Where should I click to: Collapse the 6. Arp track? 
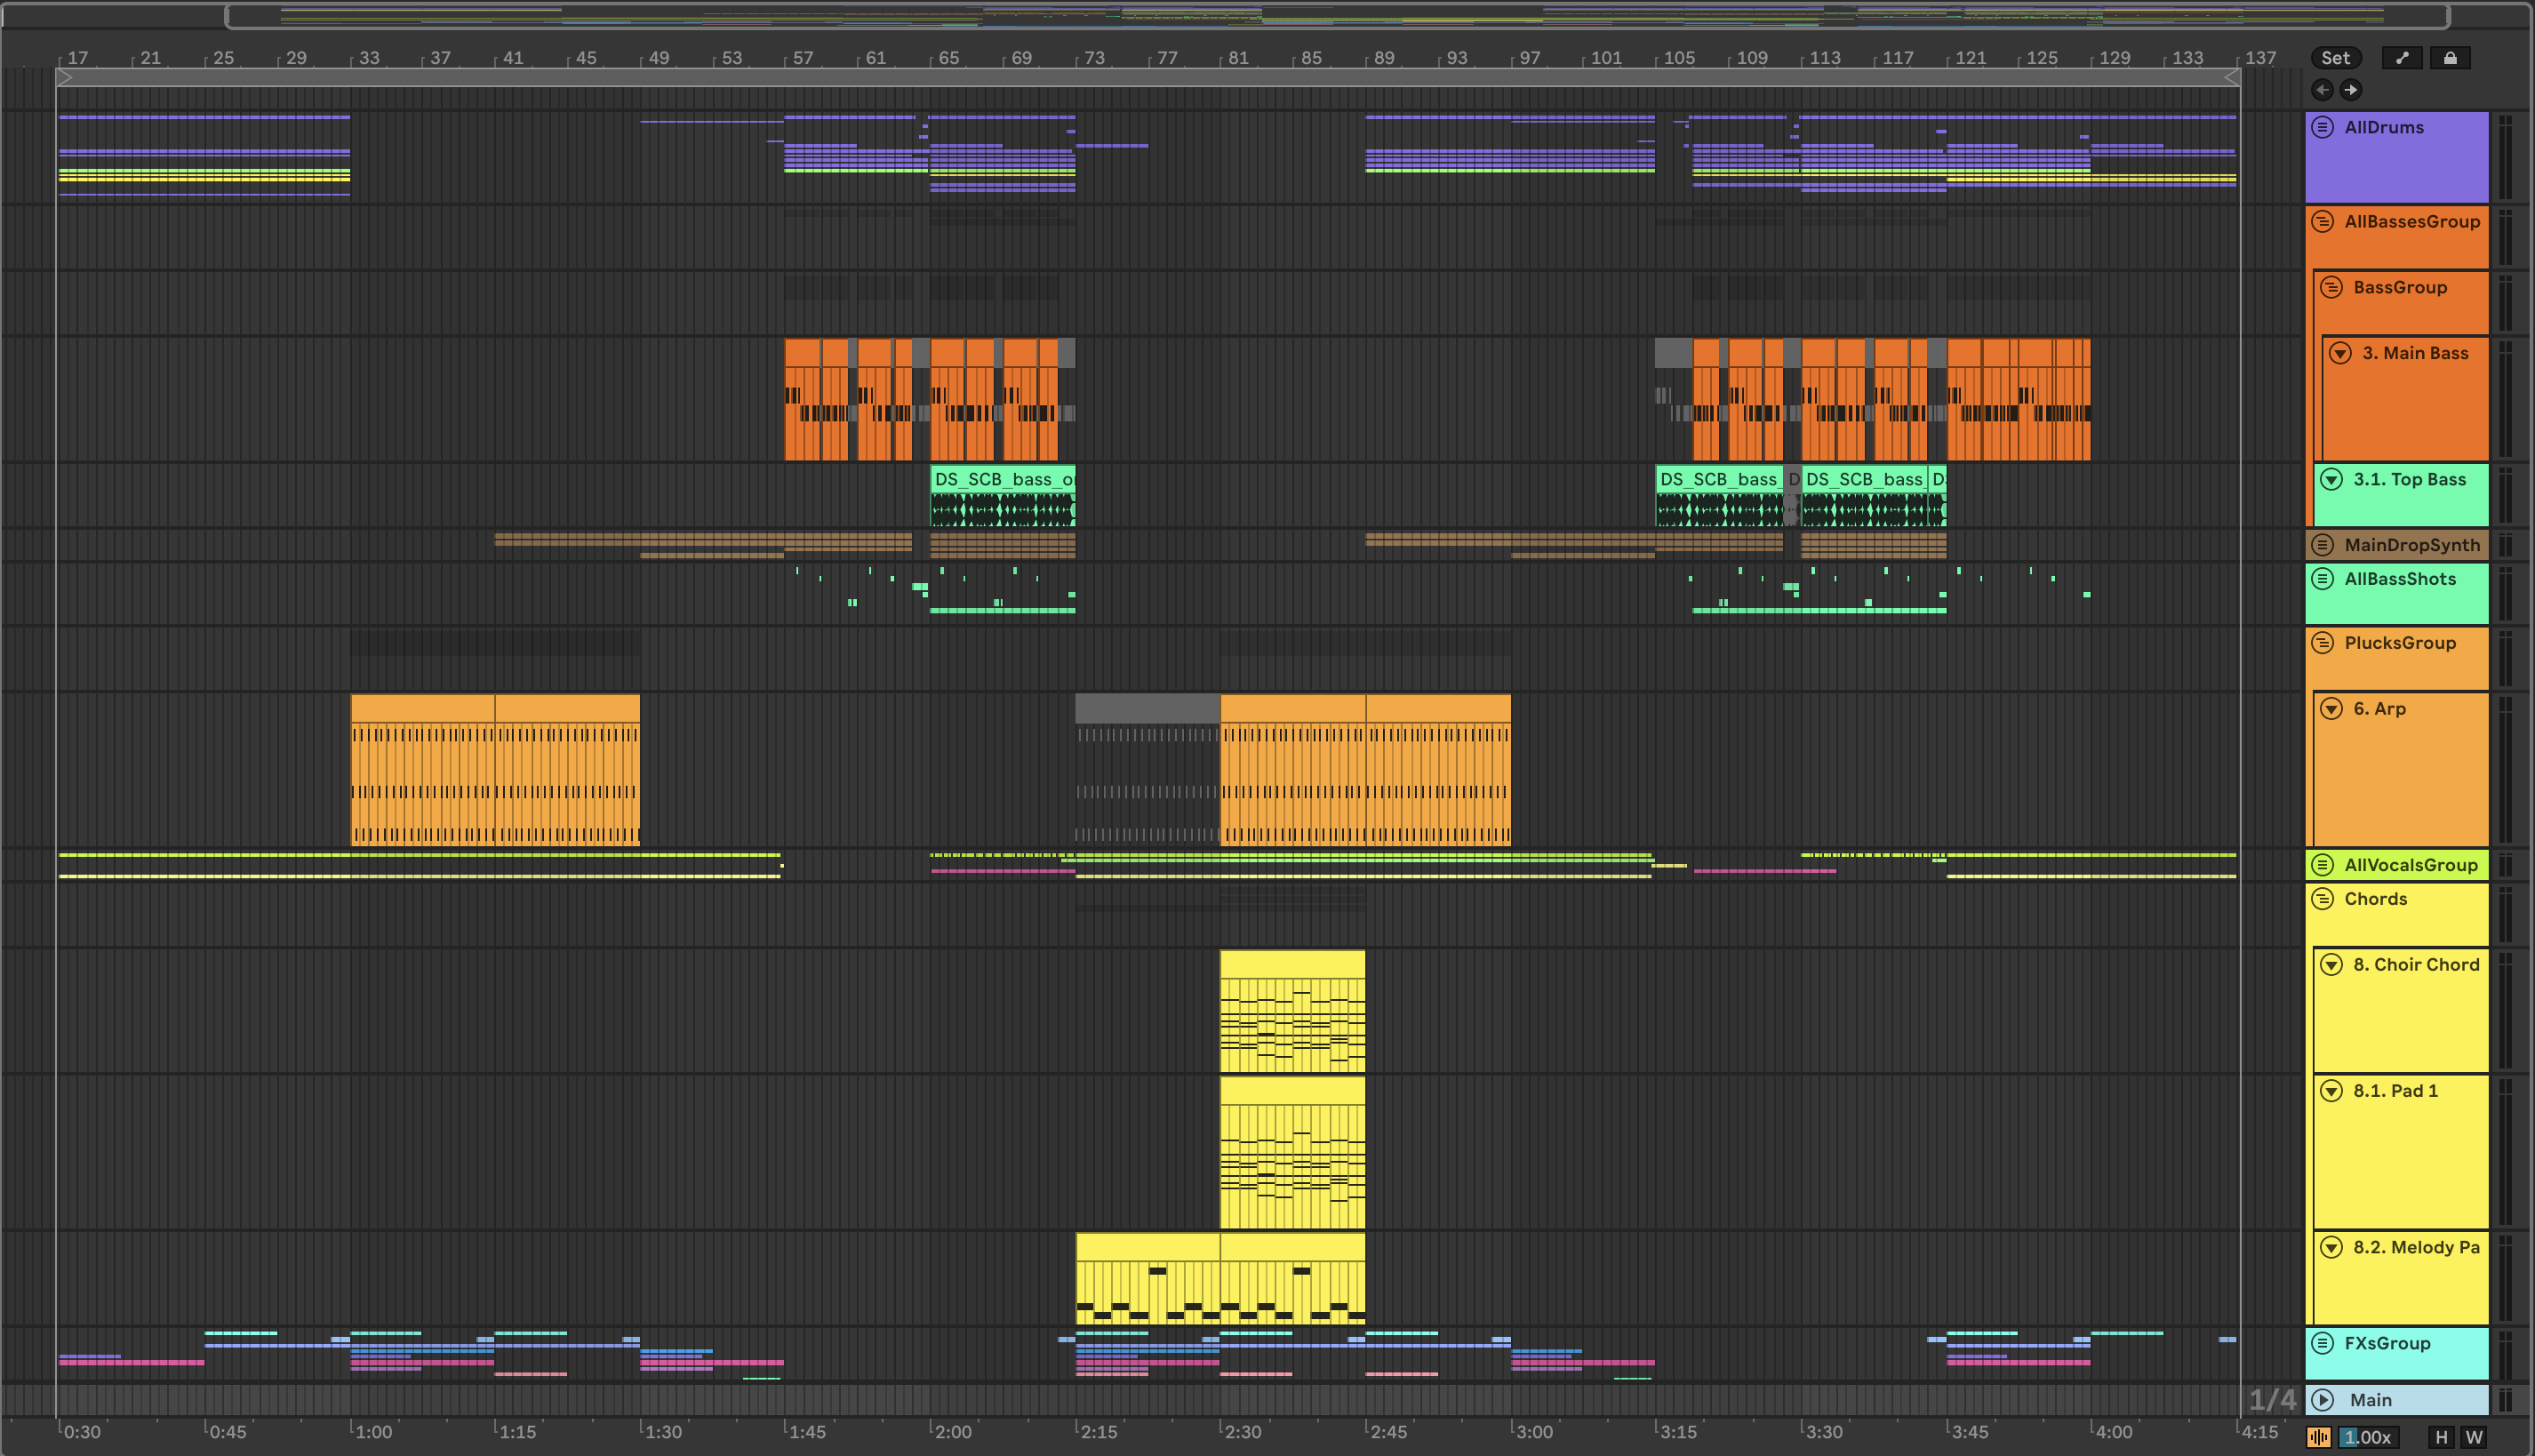tap(2331, 709)
